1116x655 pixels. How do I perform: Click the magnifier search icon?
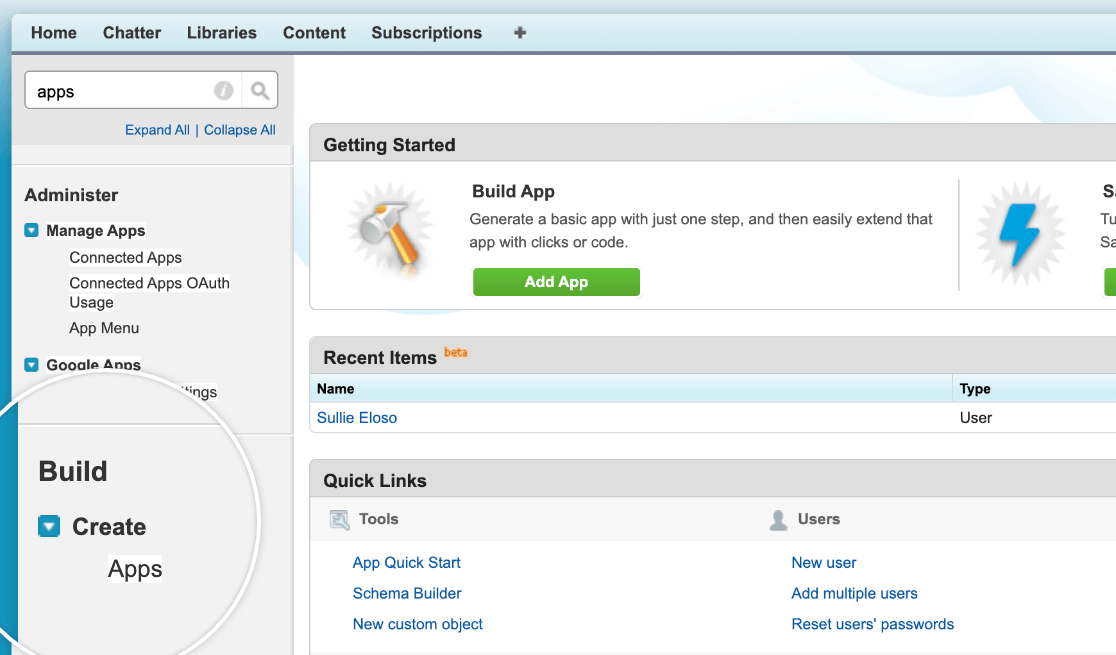[x=260, y=90]
